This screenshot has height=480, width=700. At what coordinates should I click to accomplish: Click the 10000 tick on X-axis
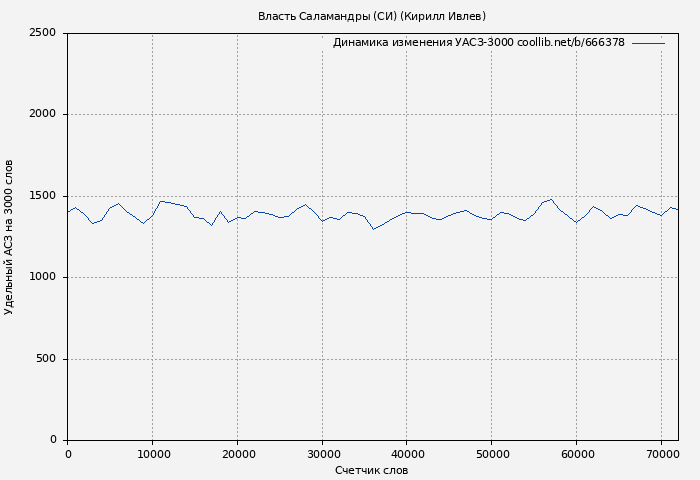[x=152, y=454]
